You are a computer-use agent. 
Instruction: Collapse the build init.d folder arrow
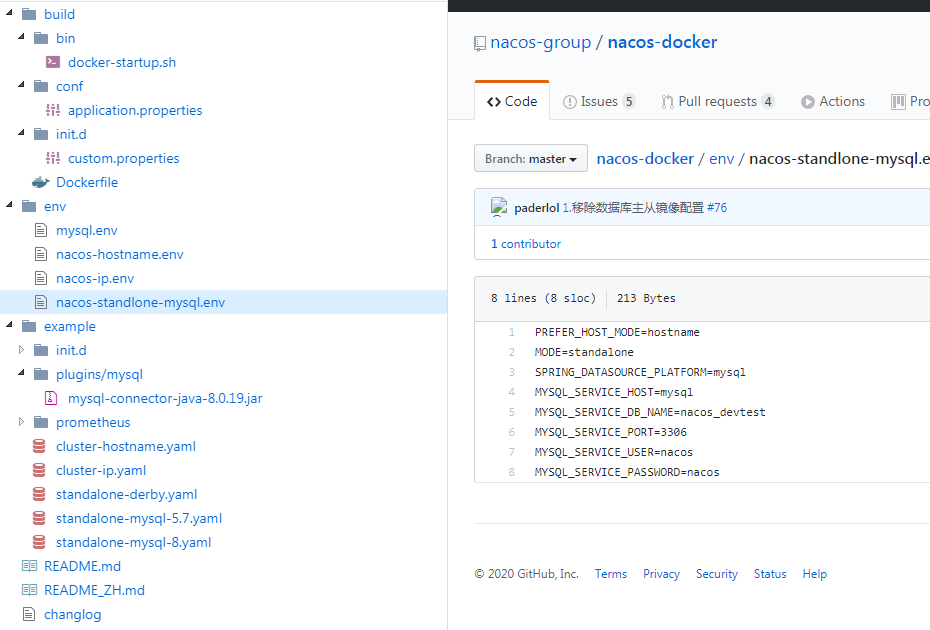[21, 133]
